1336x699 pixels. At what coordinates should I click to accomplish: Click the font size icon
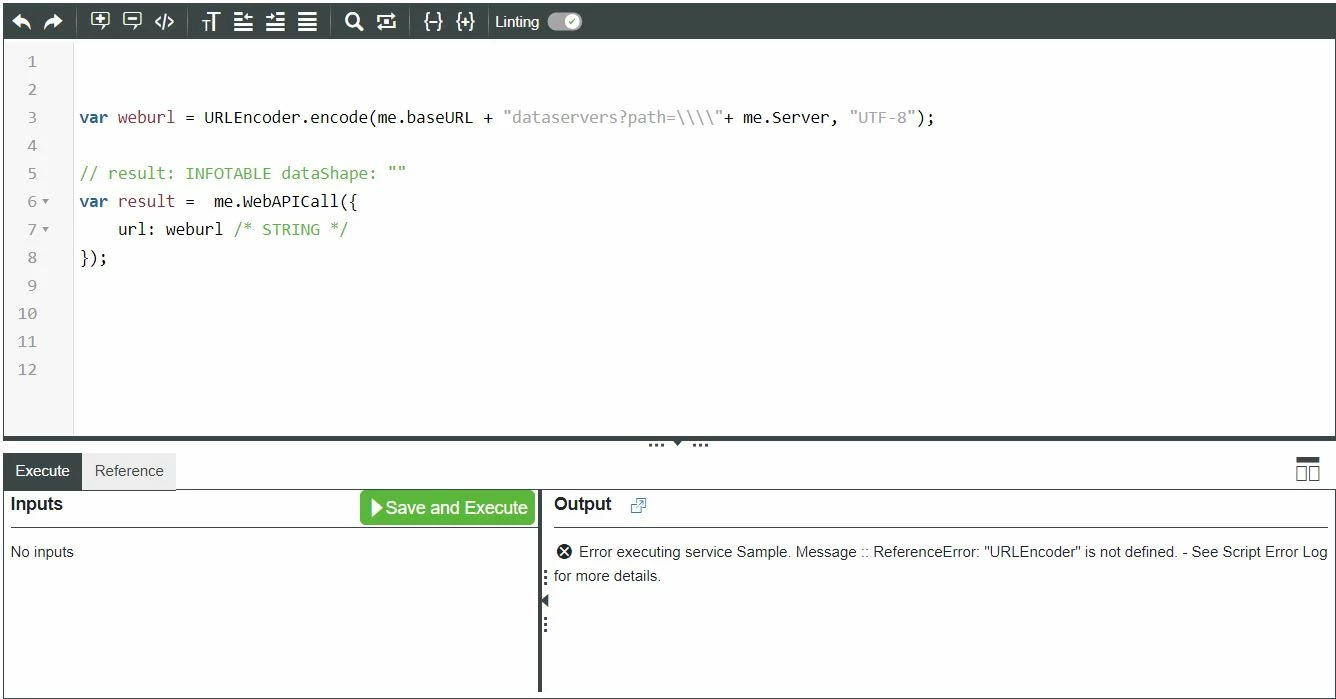210,22
